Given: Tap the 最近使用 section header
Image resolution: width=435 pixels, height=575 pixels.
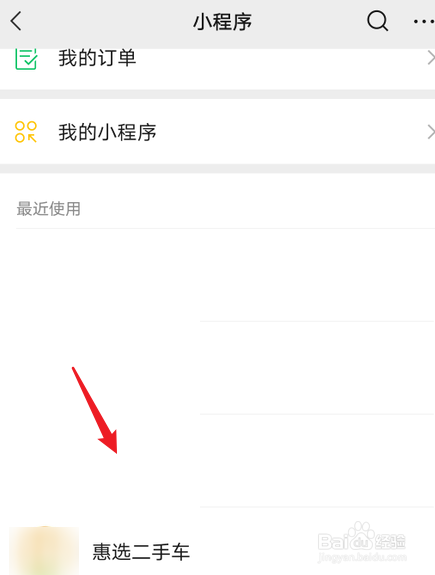Looking at the screenshot, I should click(x=48, y=209).
